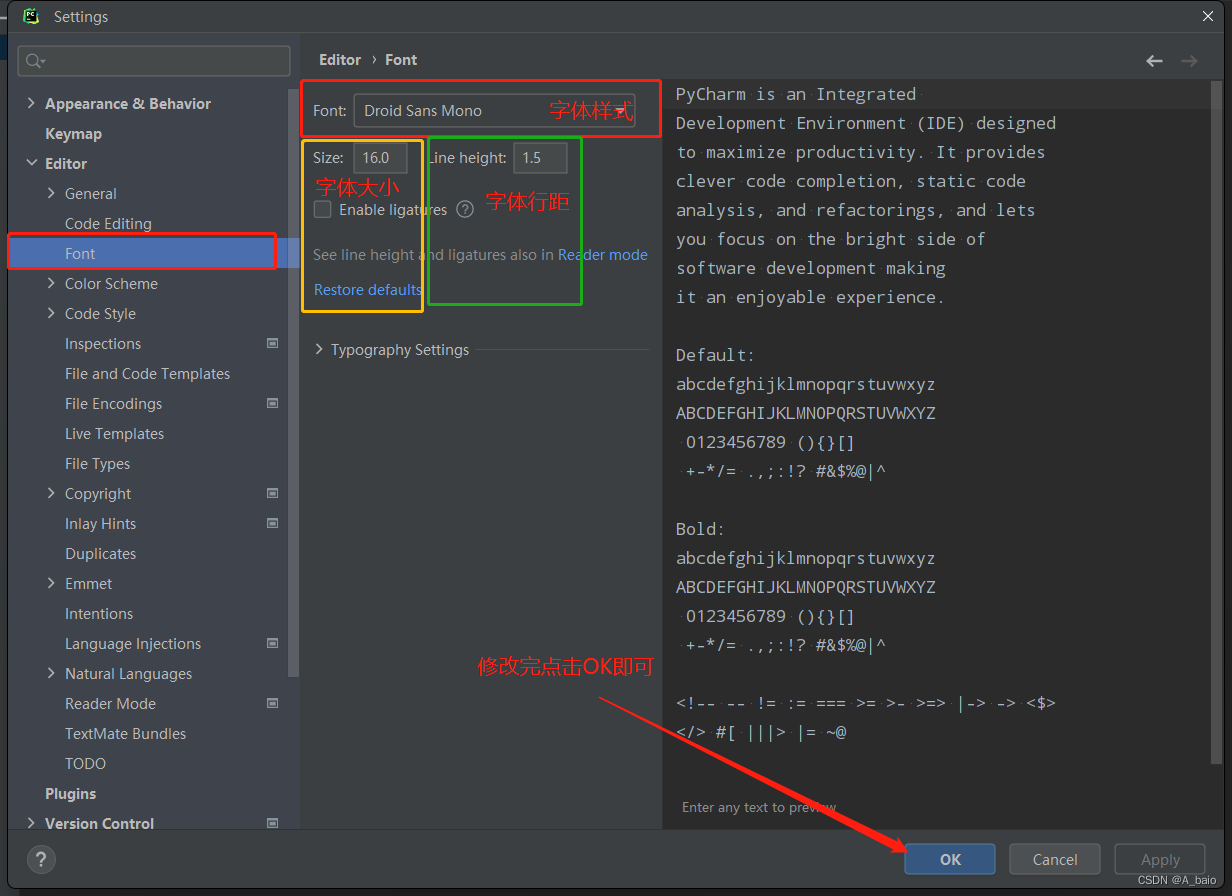The image size is (1232, 896).
Task: Follow the Reader mode link
Action: (x=603, y=255)
